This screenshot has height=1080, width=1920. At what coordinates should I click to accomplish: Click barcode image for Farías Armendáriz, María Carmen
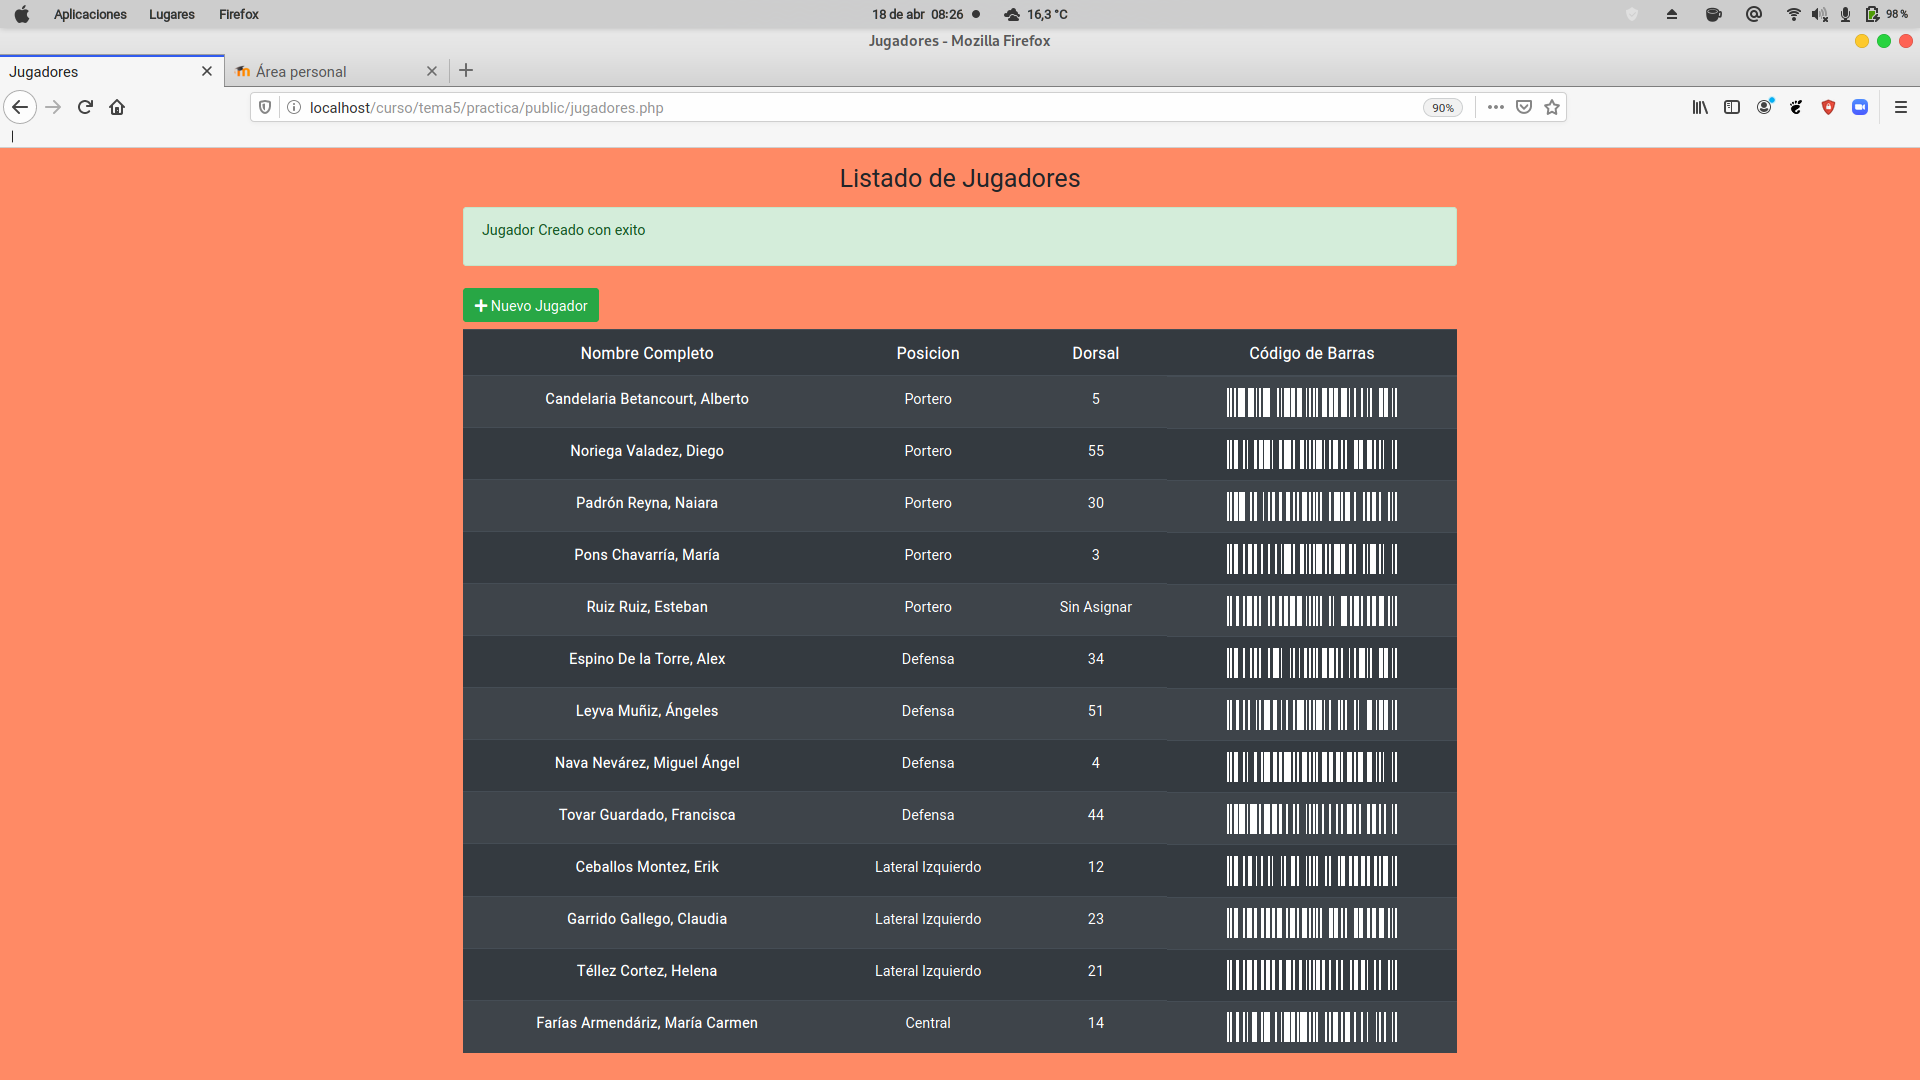pos(1312,1026)
